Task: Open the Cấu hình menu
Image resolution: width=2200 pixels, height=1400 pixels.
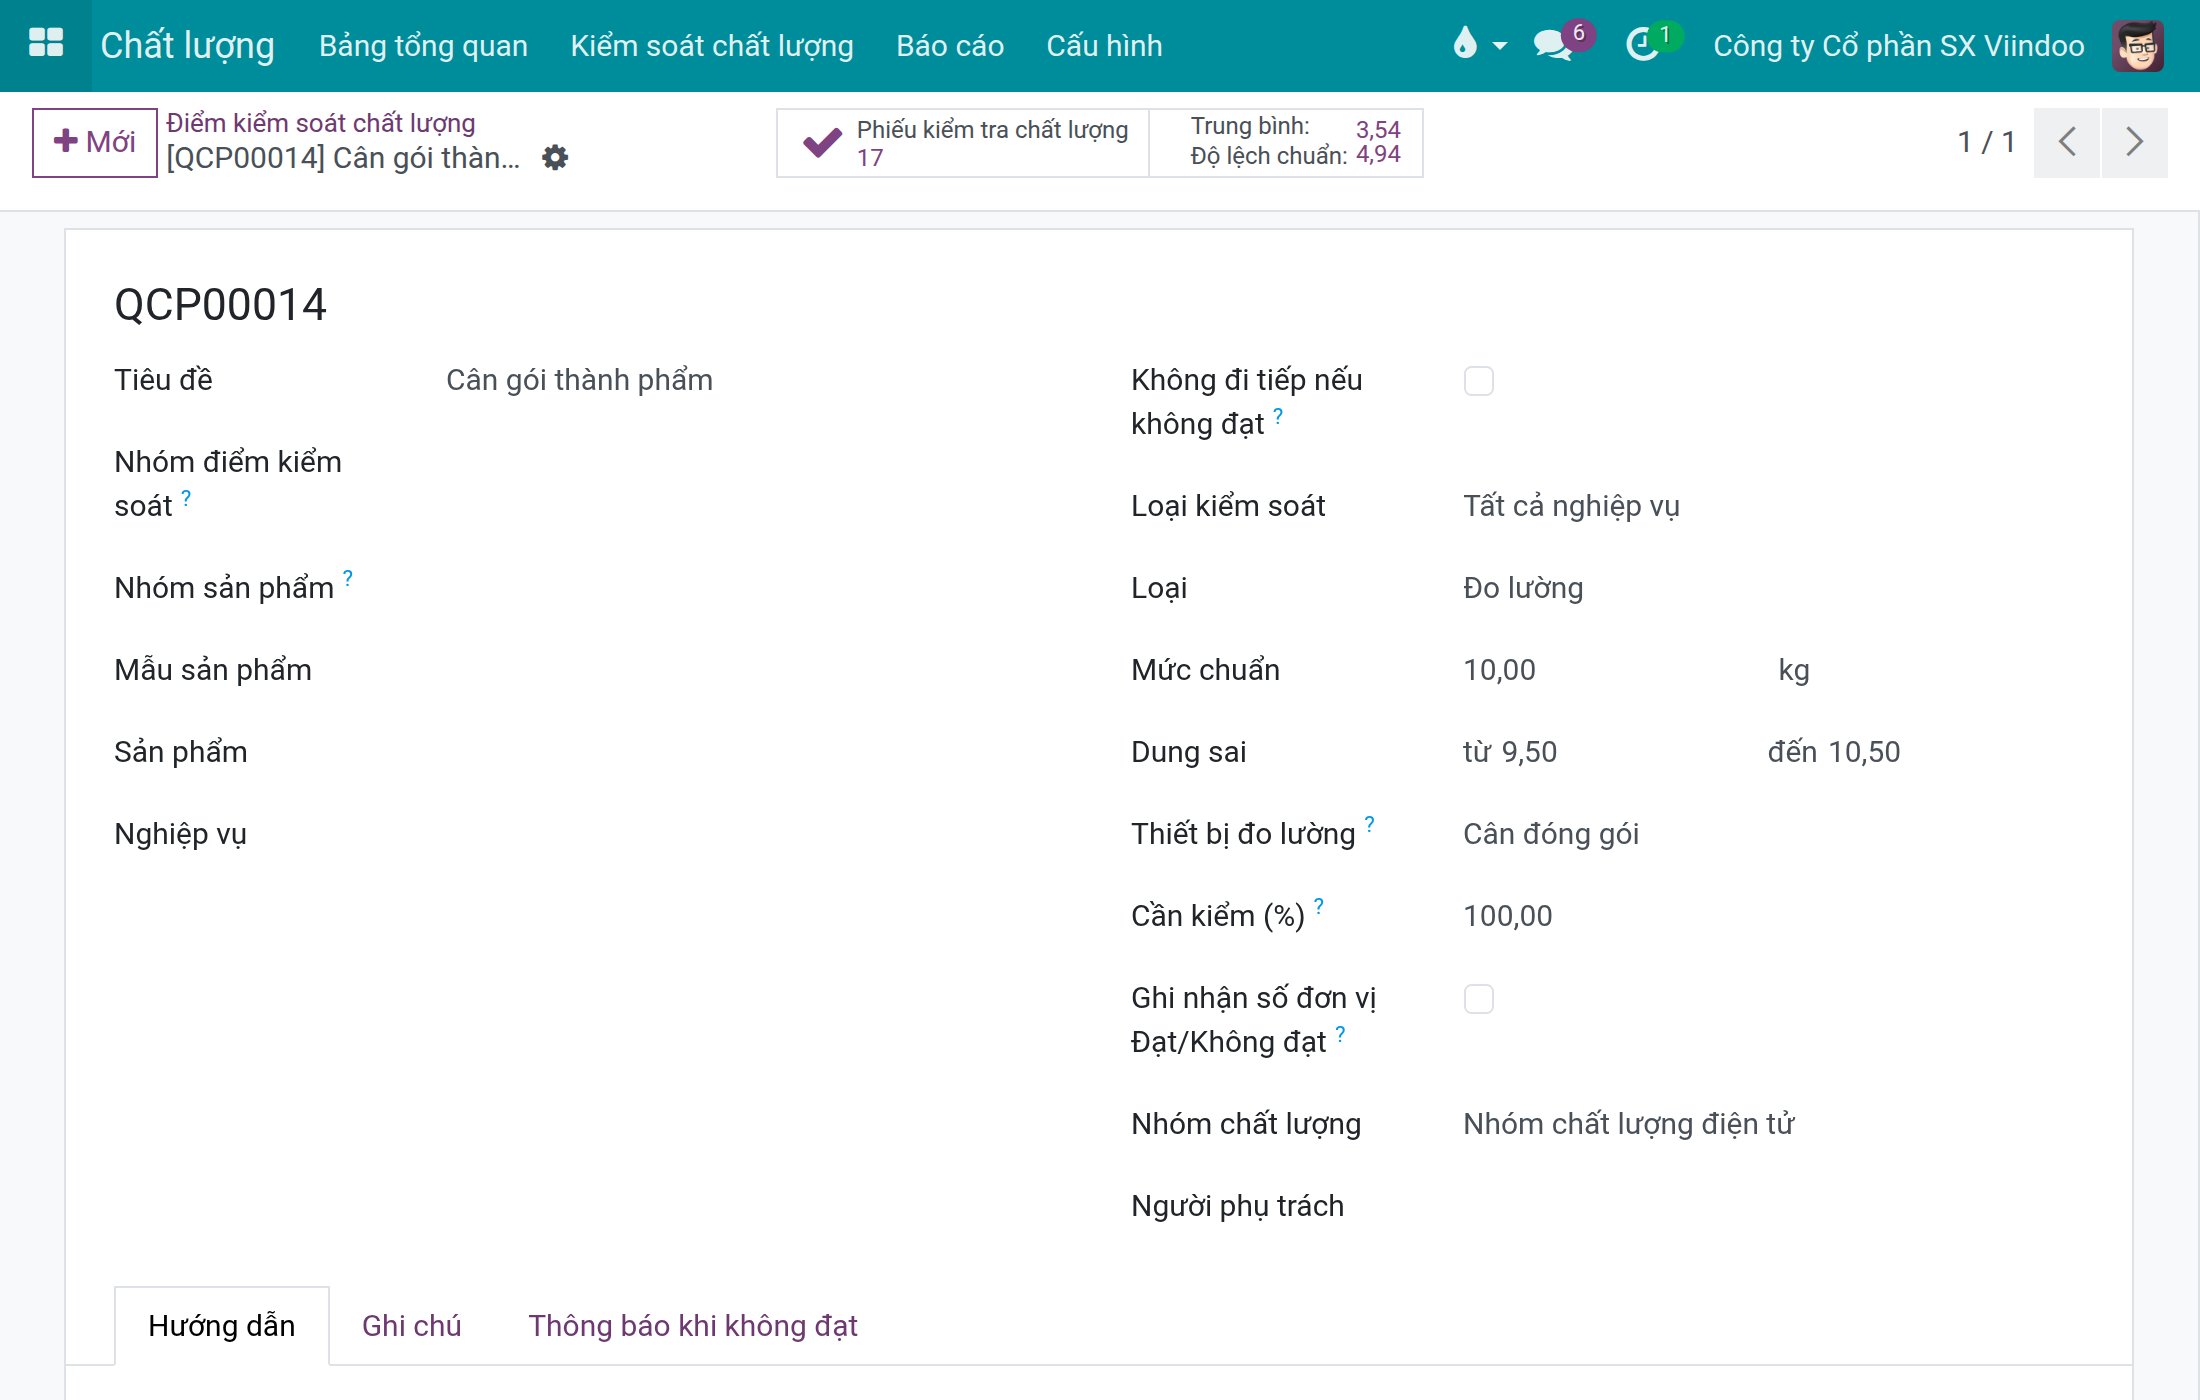Action: (1104, 46)
